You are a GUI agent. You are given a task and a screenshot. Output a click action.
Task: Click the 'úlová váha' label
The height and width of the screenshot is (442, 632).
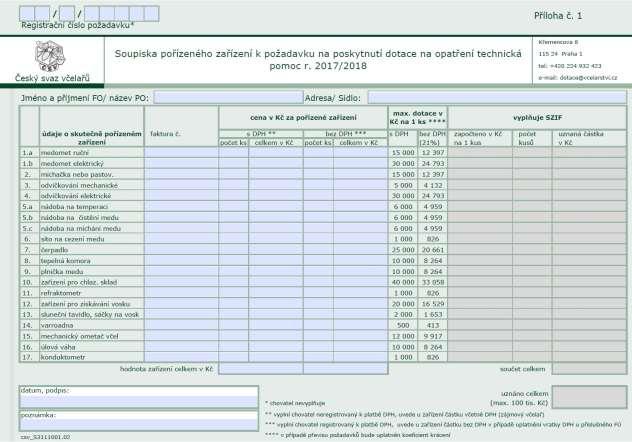point(58,347)
